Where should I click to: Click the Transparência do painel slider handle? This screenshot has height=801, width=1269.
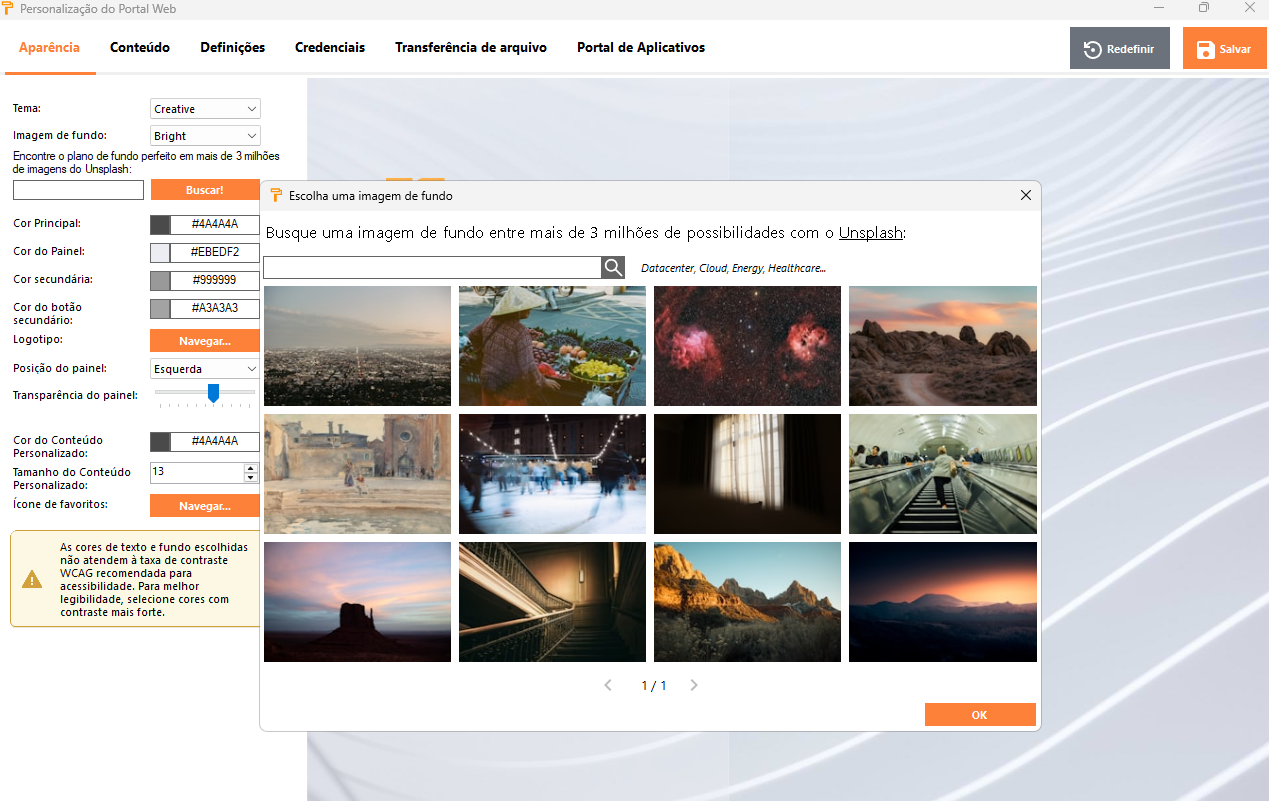[x=213, y=394]
